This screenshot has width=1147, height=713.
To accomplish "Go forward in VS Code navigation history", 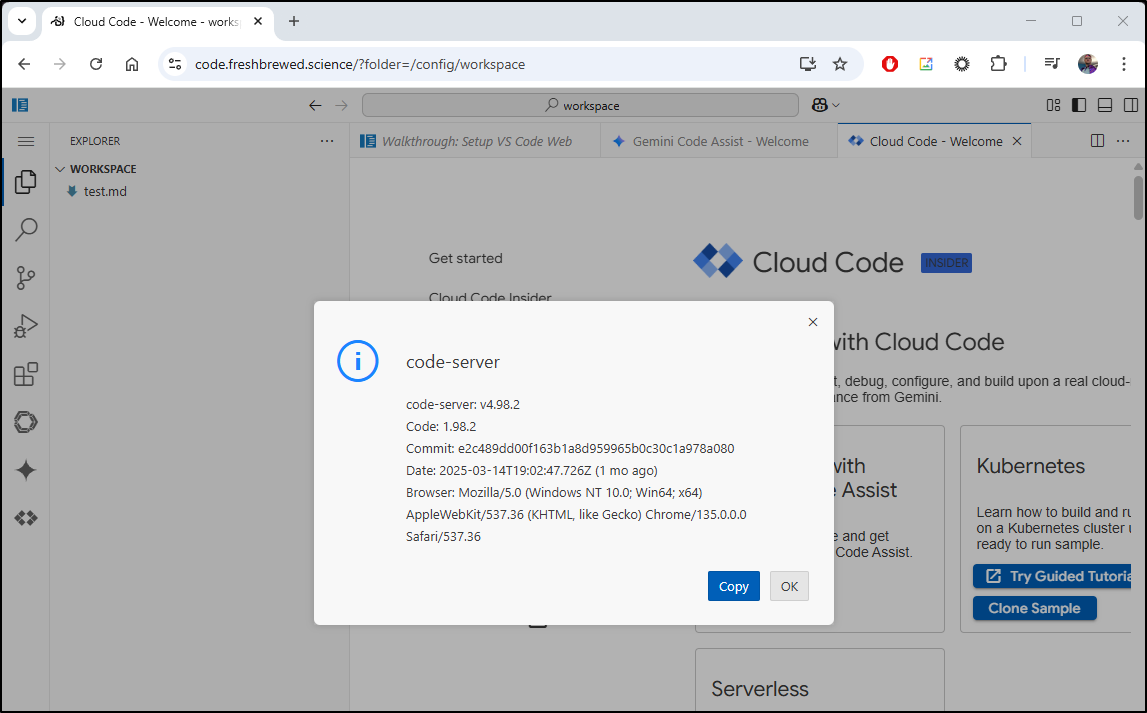I will tap(342, 105).
